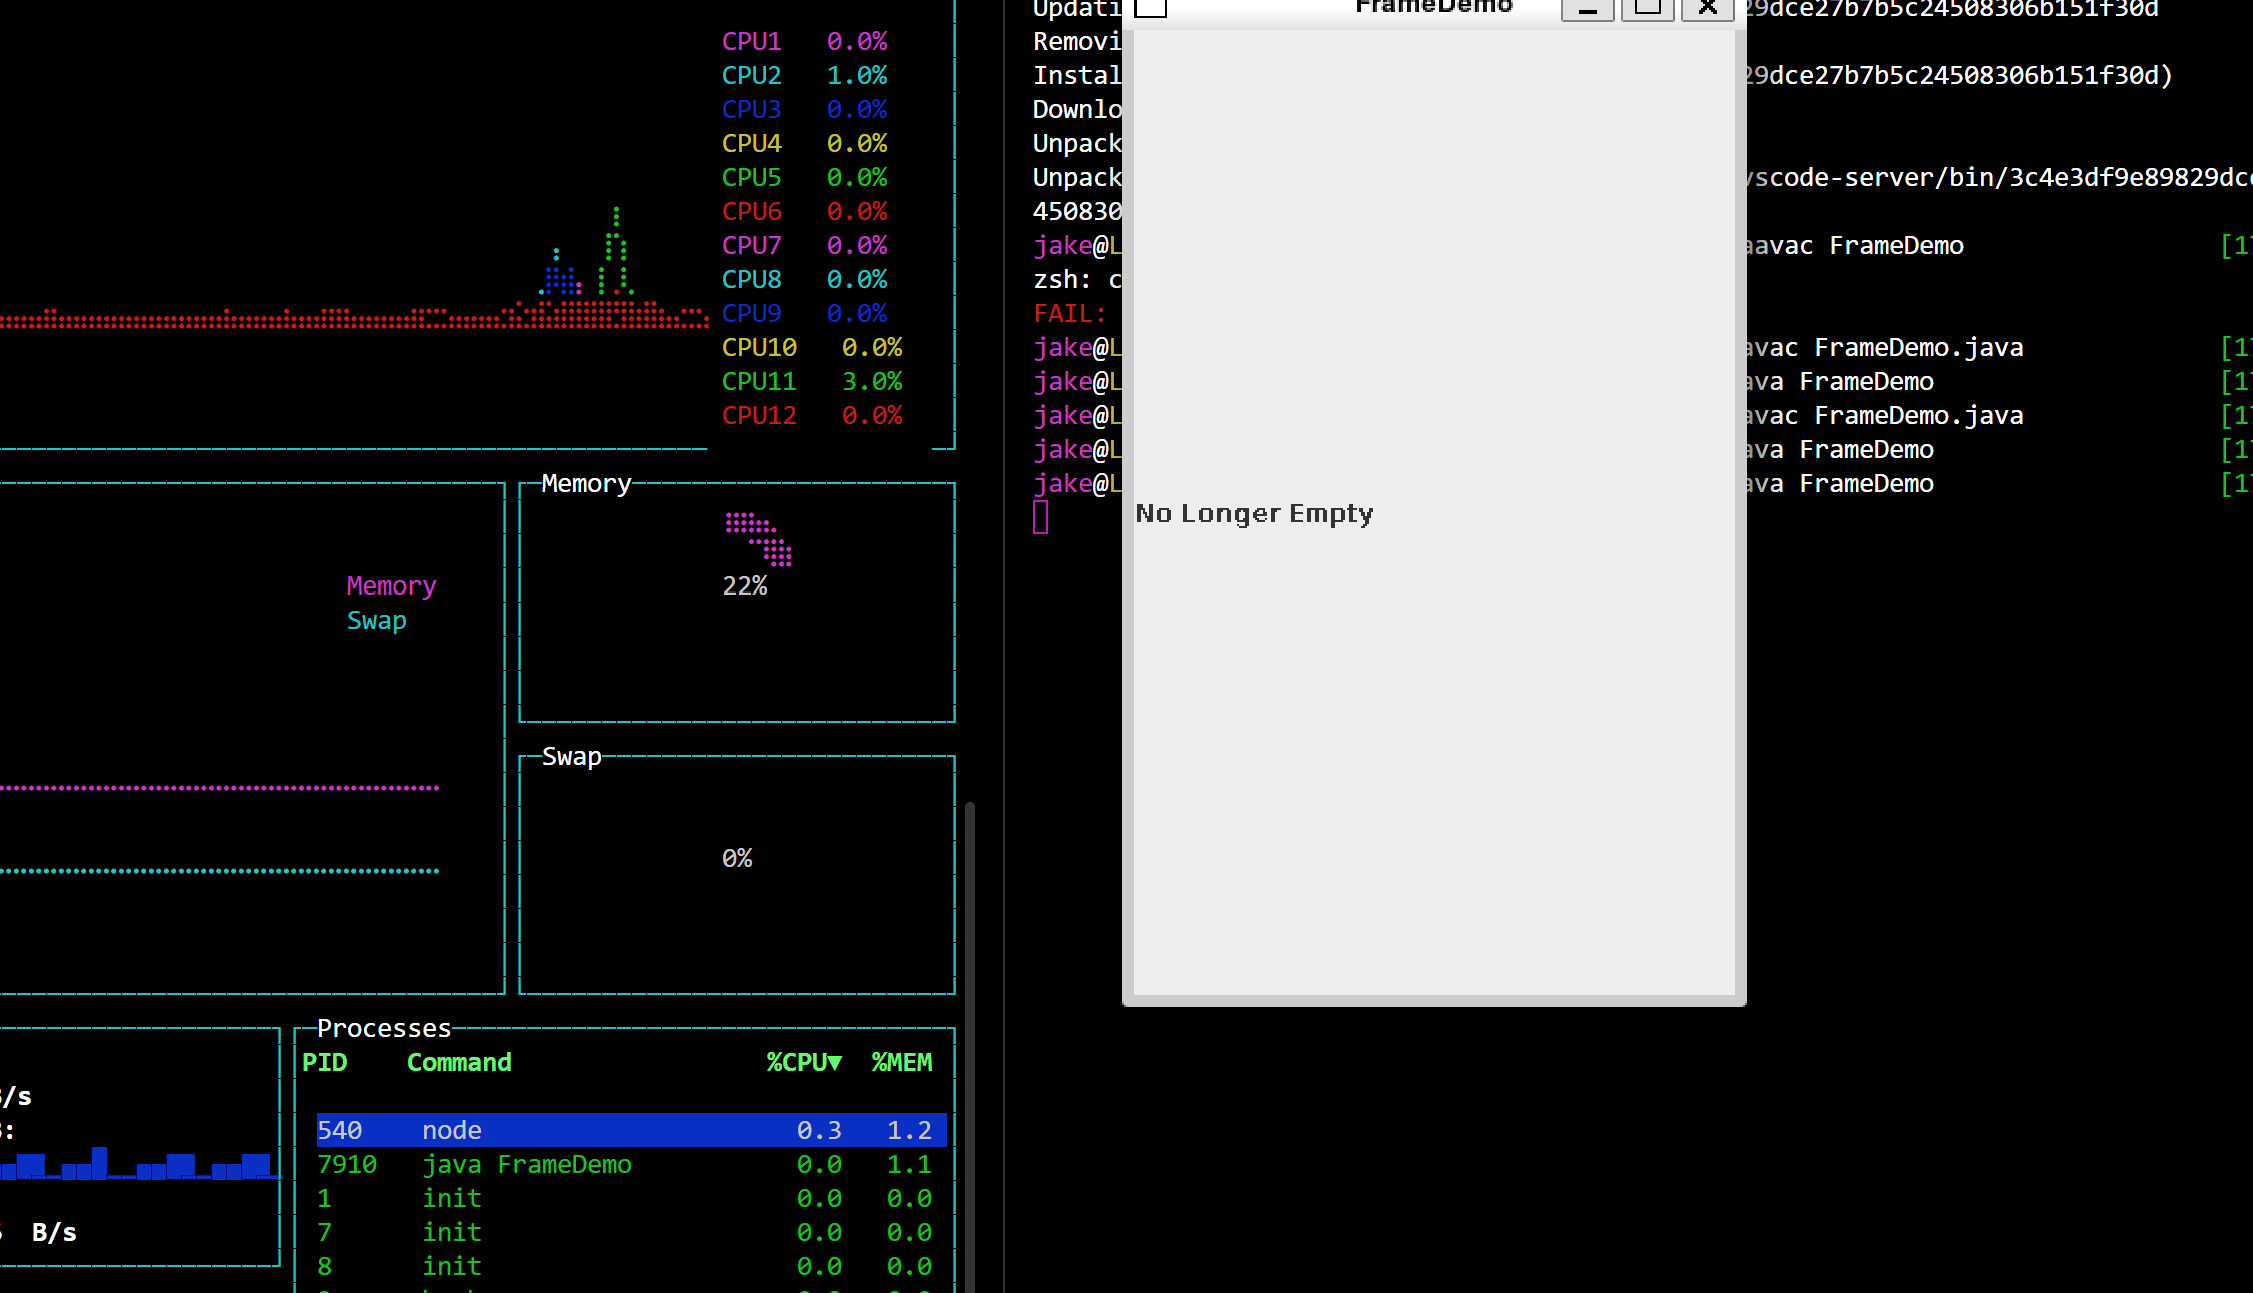Click the java FrameDemo %MEM value 1.1
2253x1293 pixels.
coord(909,1164)
